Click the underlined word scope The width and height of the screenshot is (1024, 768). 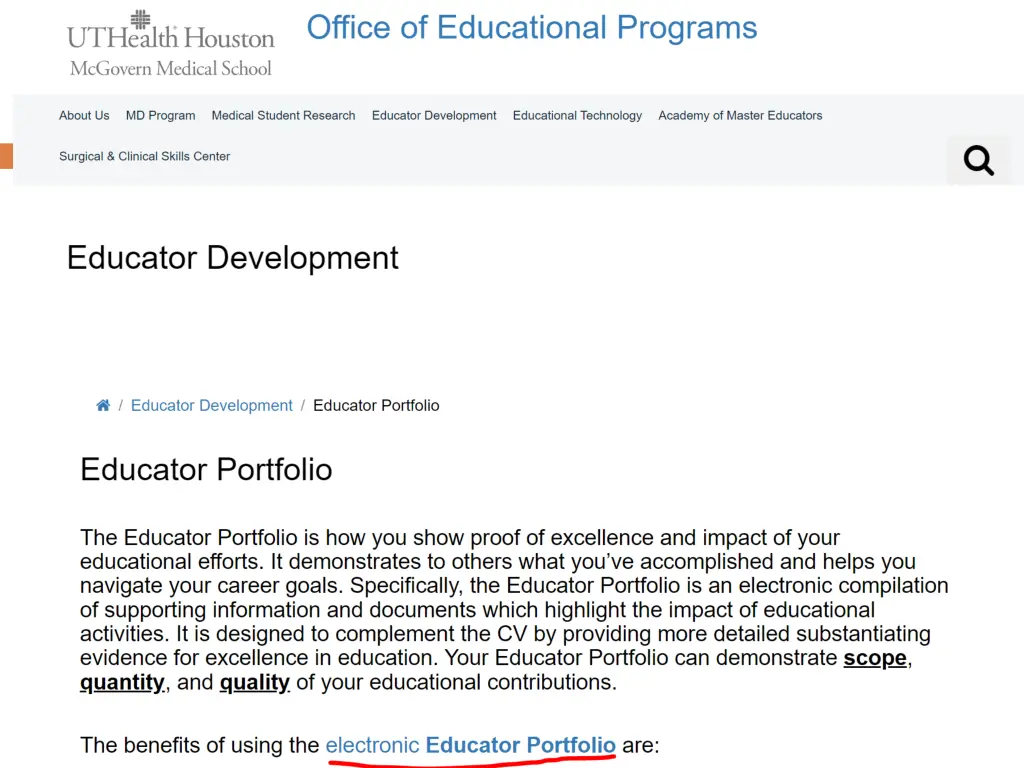tap(874, 658)
